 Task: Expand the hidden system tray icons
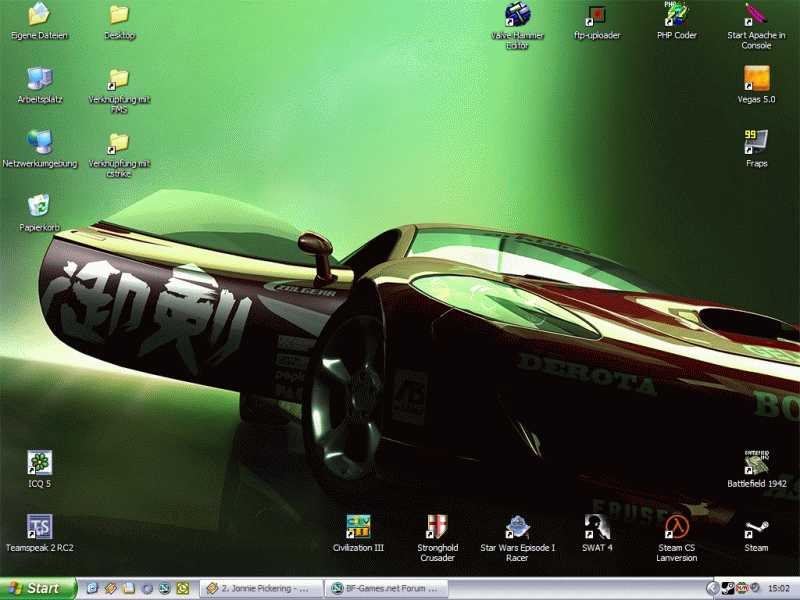(713, 588)
